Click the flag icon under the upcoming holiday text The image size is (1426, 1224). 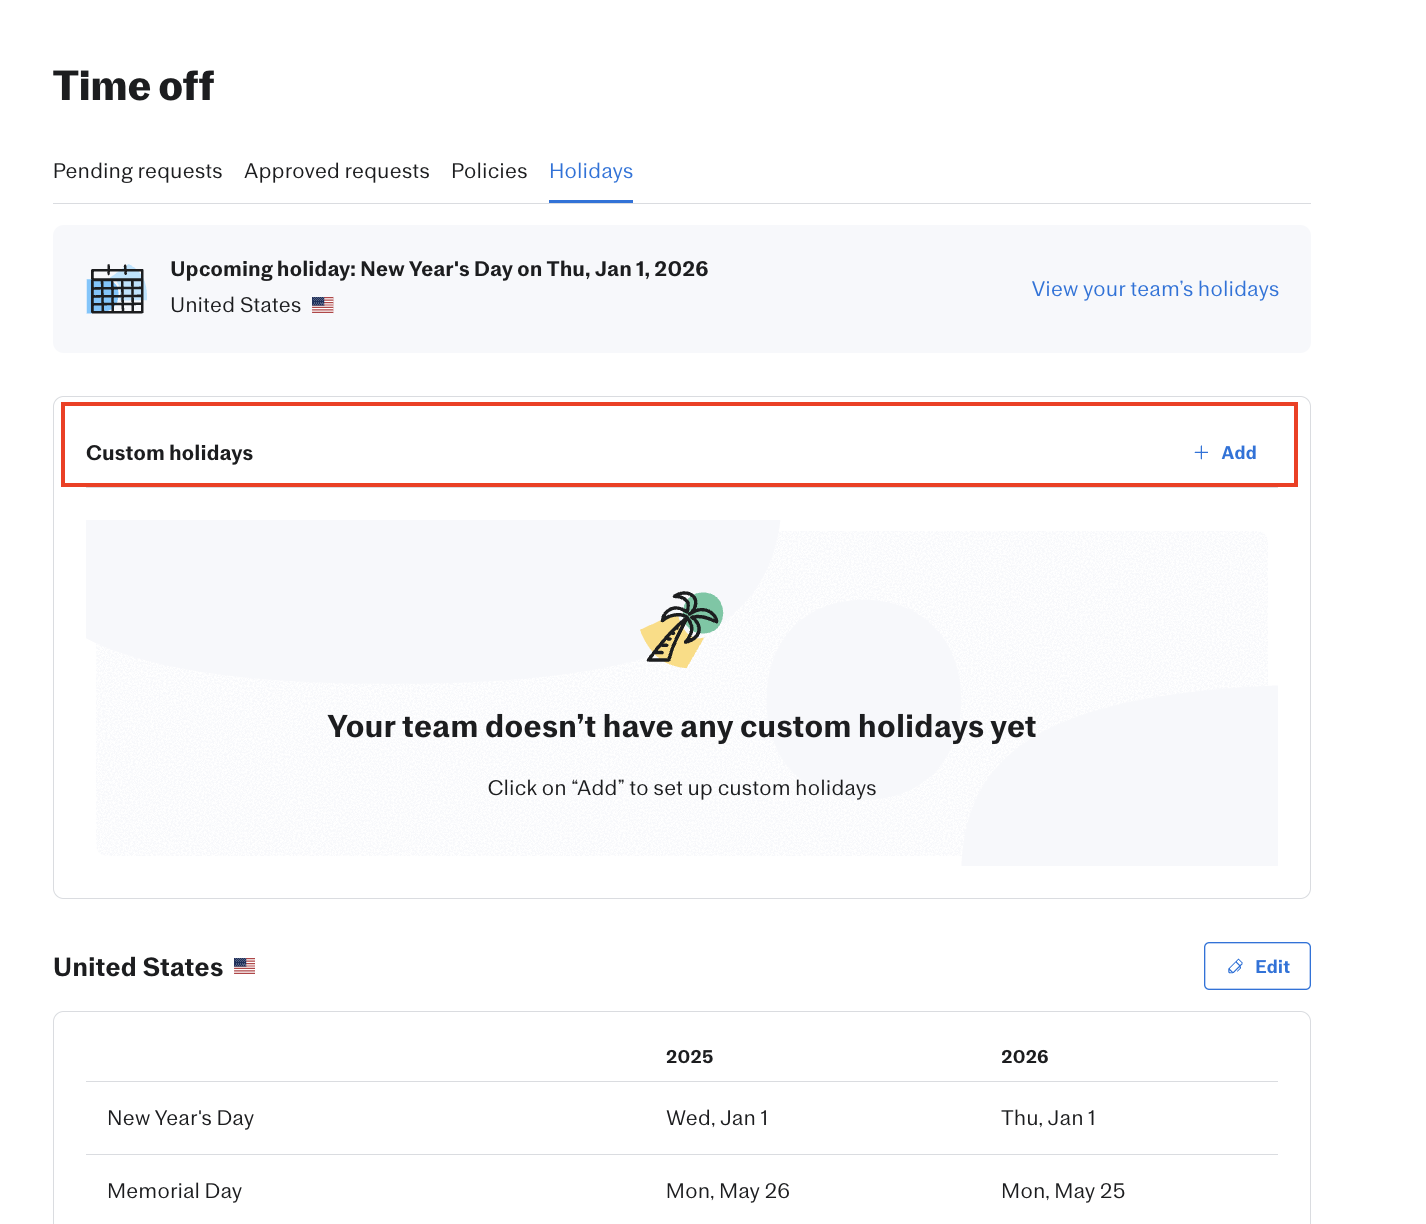click(322, 305)
